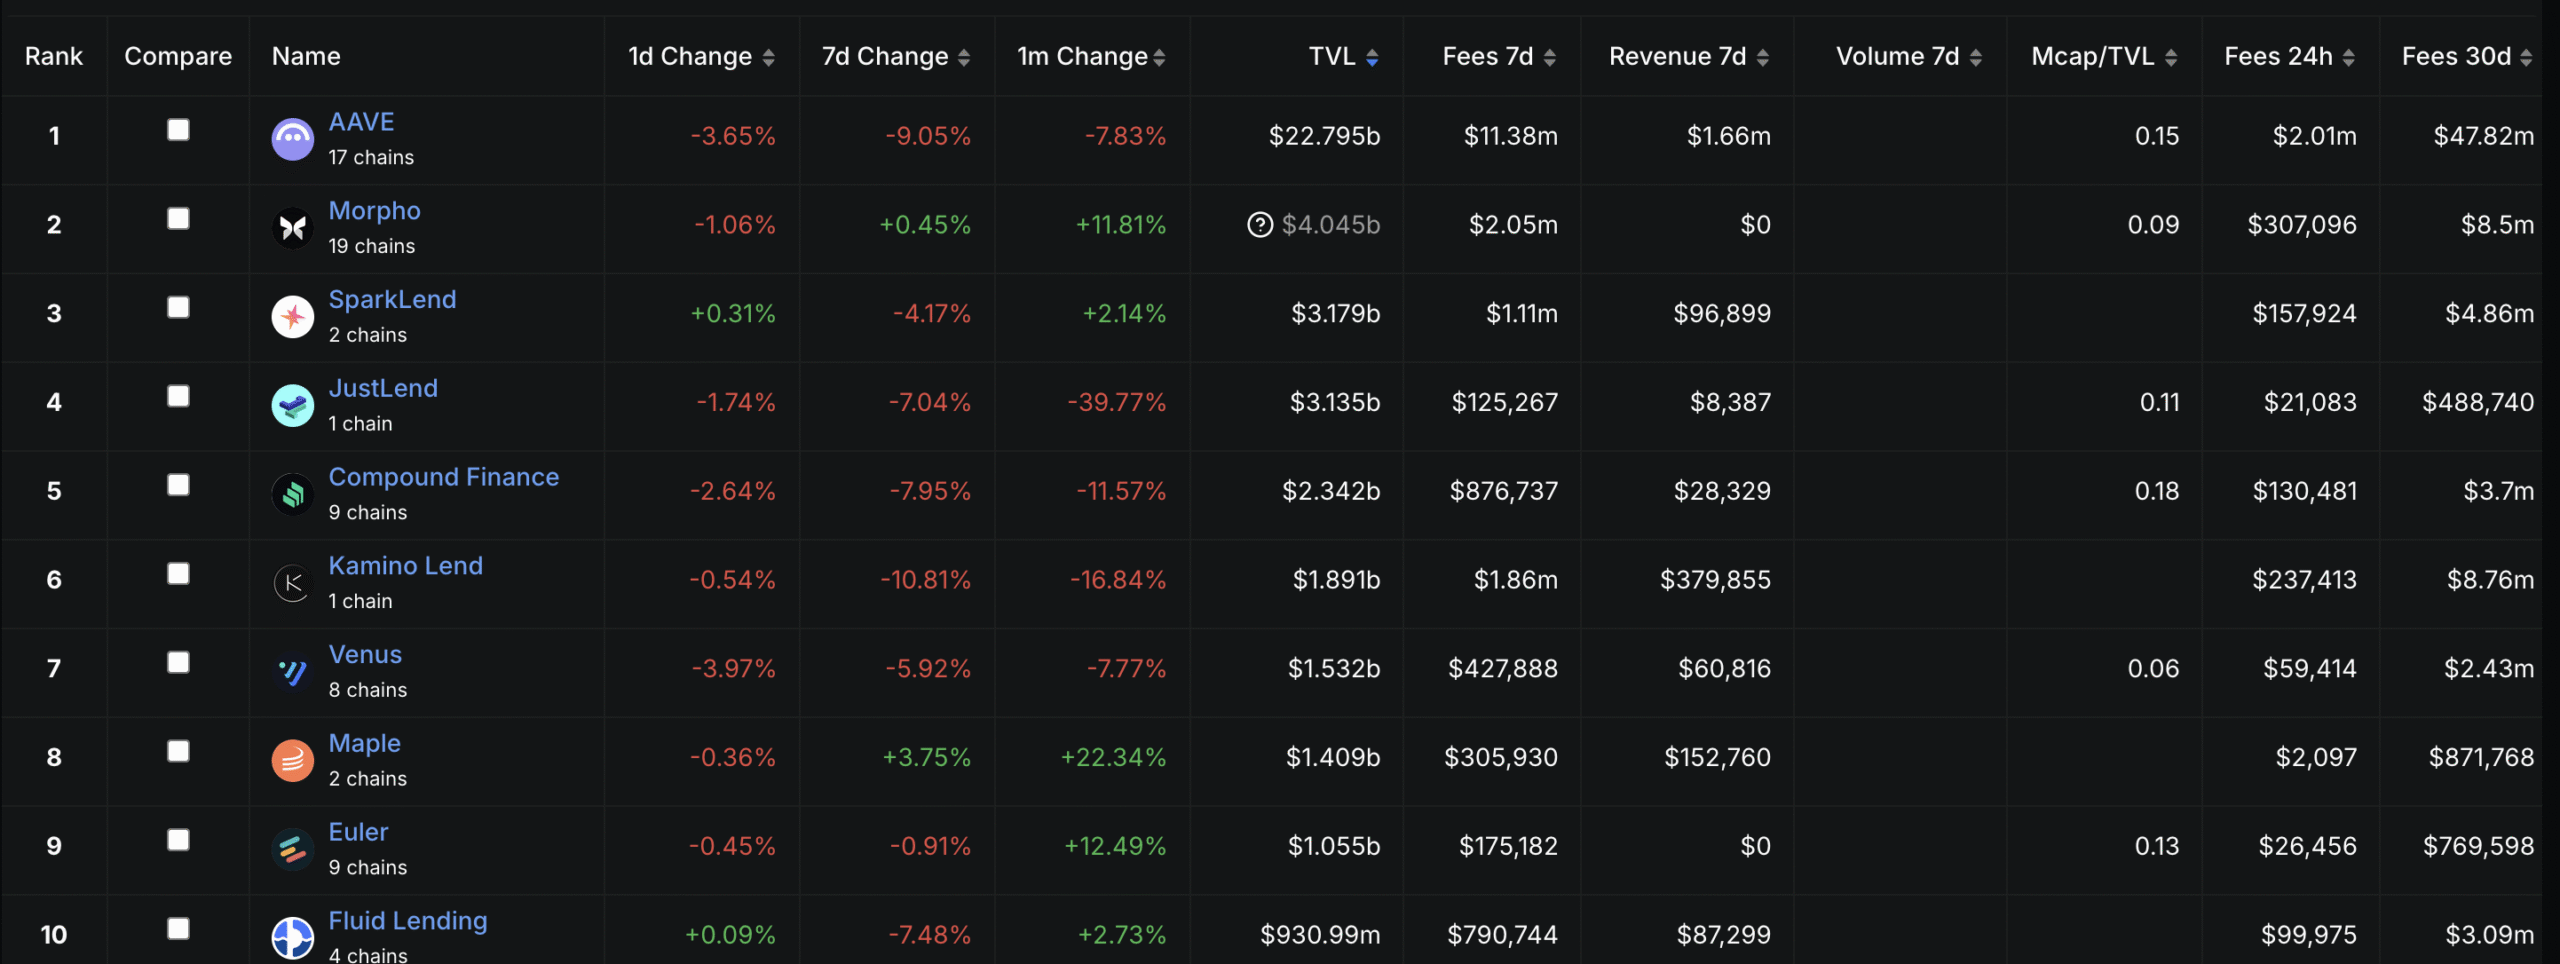The height and width of the screenshot is (964, 2560).
Task: Open the Compound Finance protocol link
Action: [x=444, y=477]
